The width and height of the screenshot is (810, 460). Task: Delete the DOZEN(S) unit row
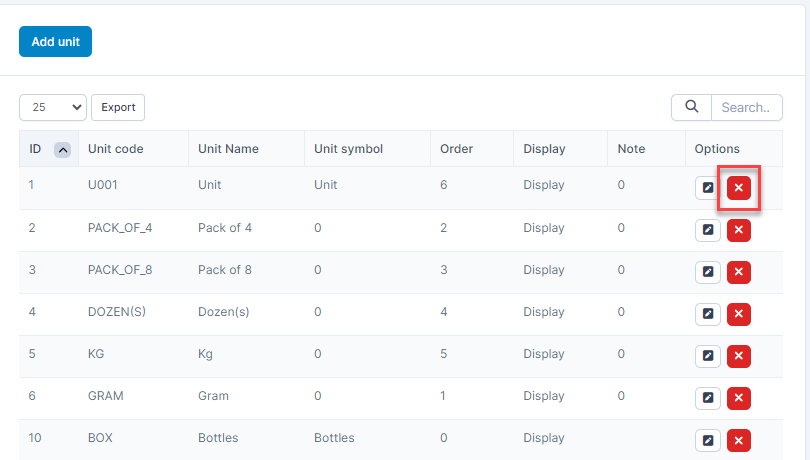pyautogui.click(x=738, y=314)
